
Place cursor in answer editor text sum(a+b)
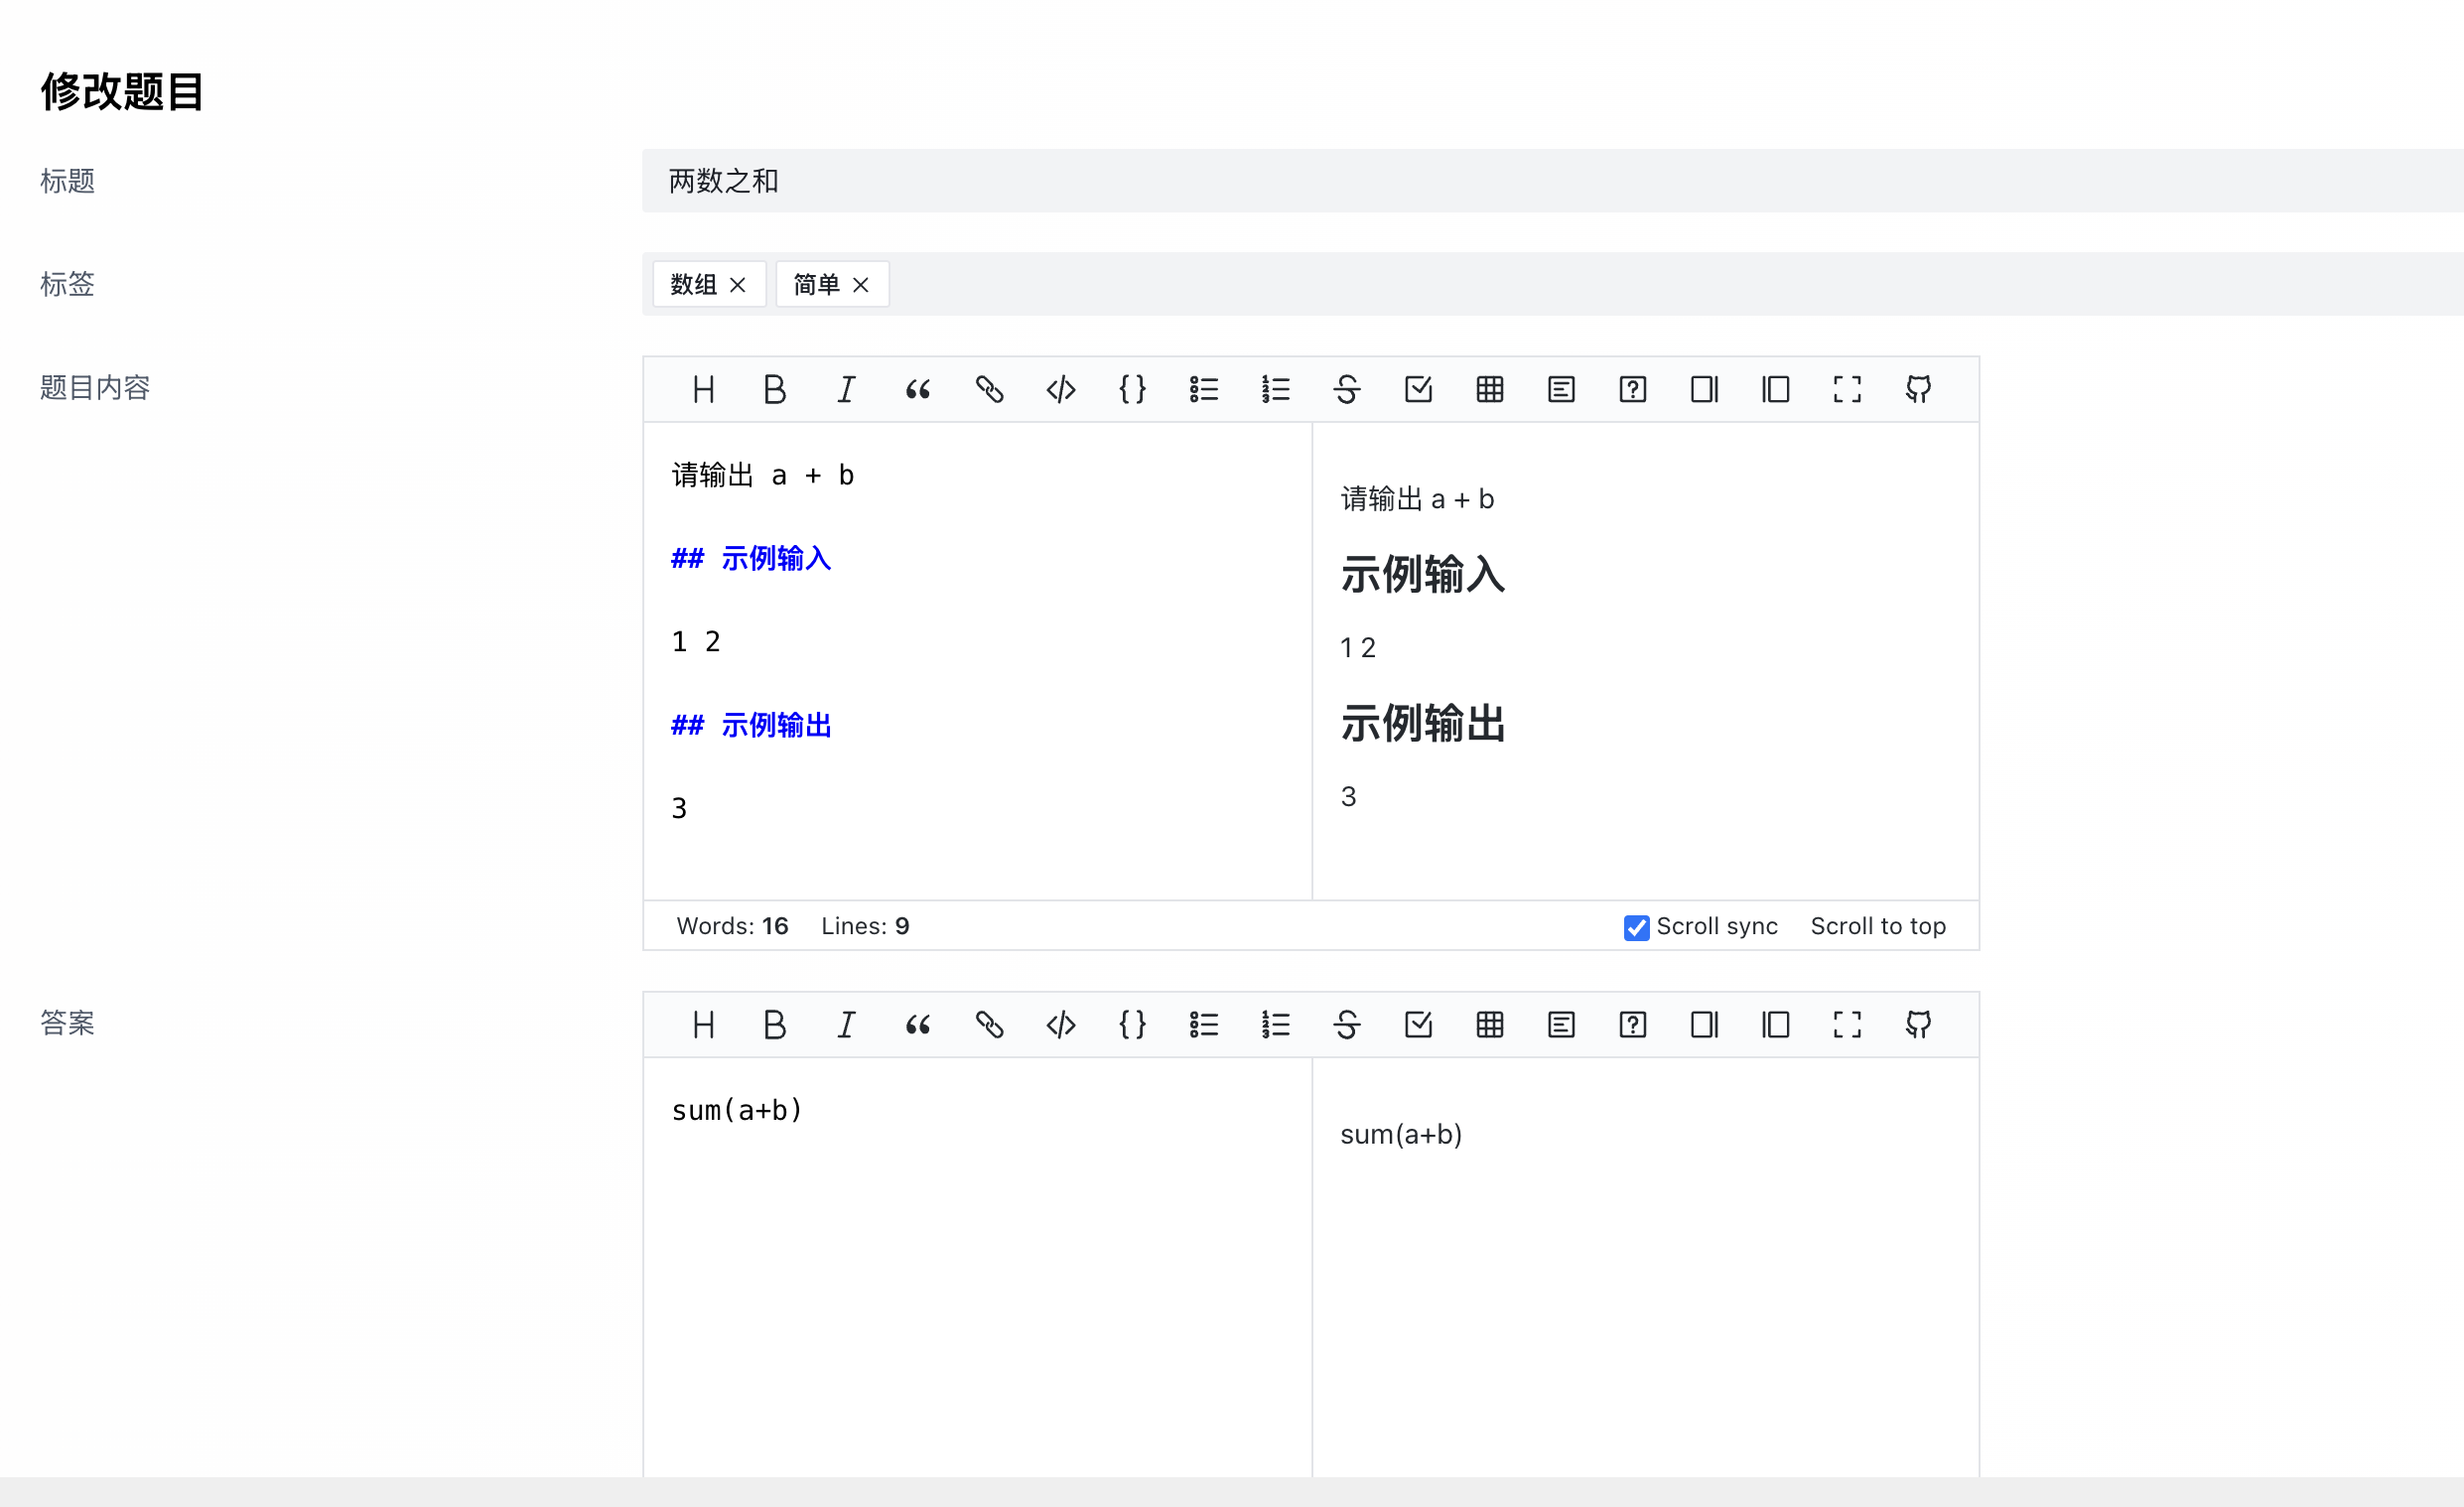click(737, 1110)
